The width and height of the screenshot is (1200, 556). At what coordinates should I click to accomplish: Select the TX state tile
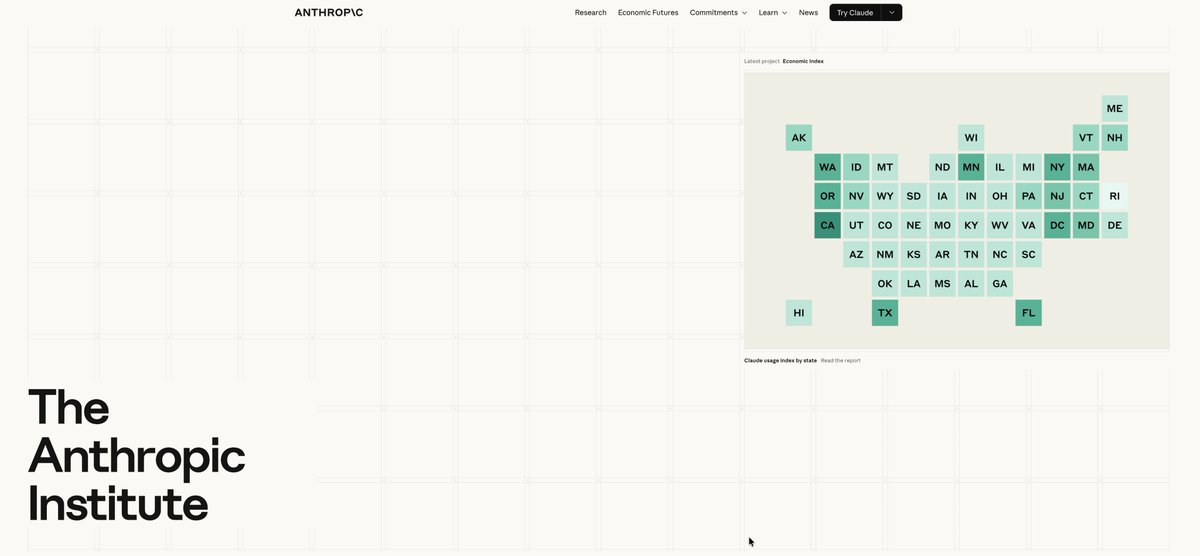(x=885, y=312)
